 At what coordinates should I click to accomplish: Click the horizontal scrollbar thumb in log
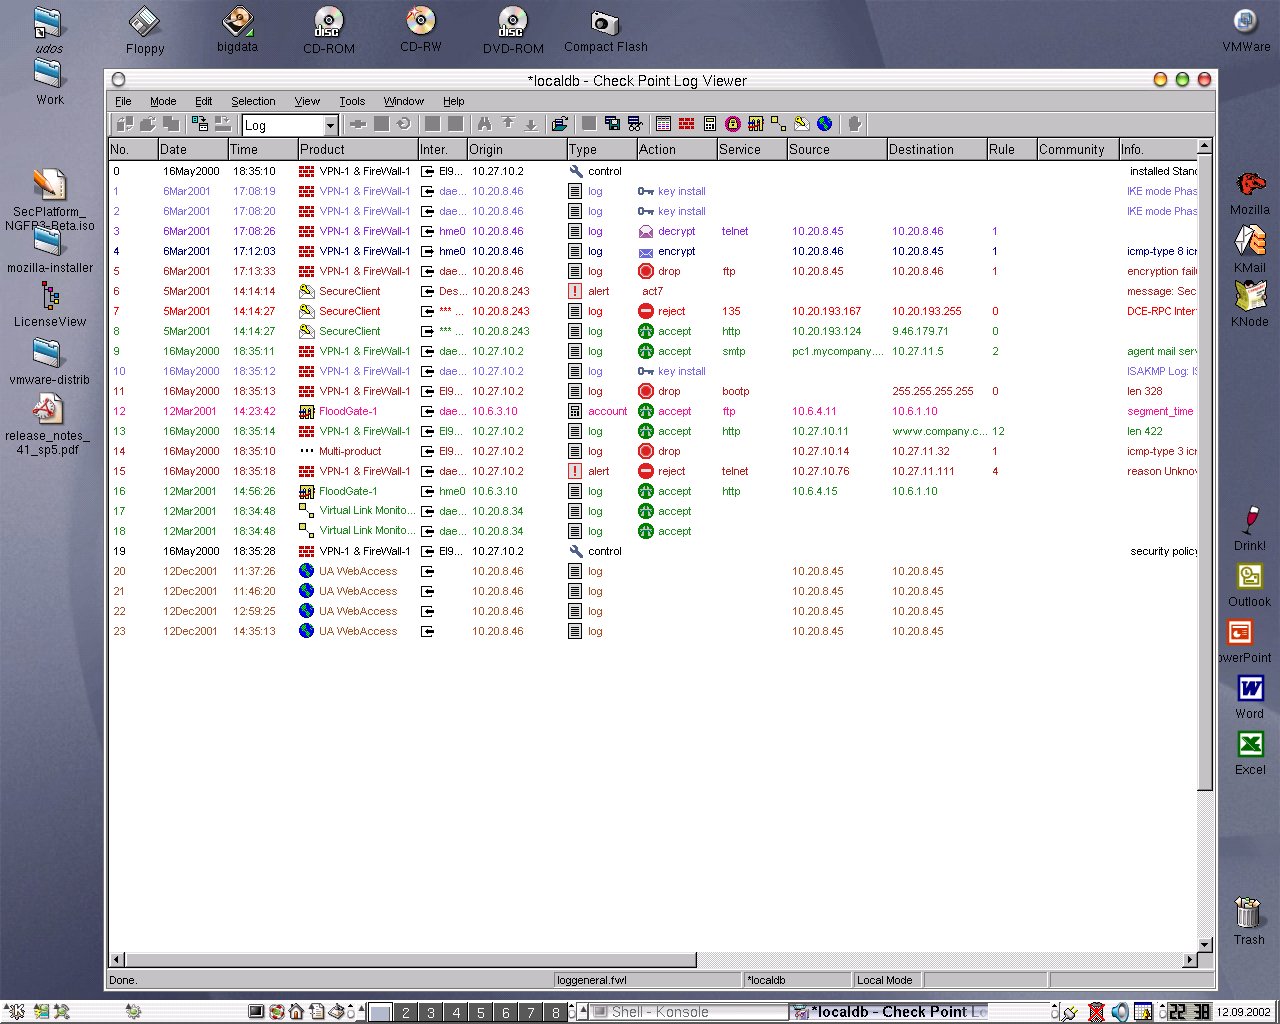tap(411, 960)
